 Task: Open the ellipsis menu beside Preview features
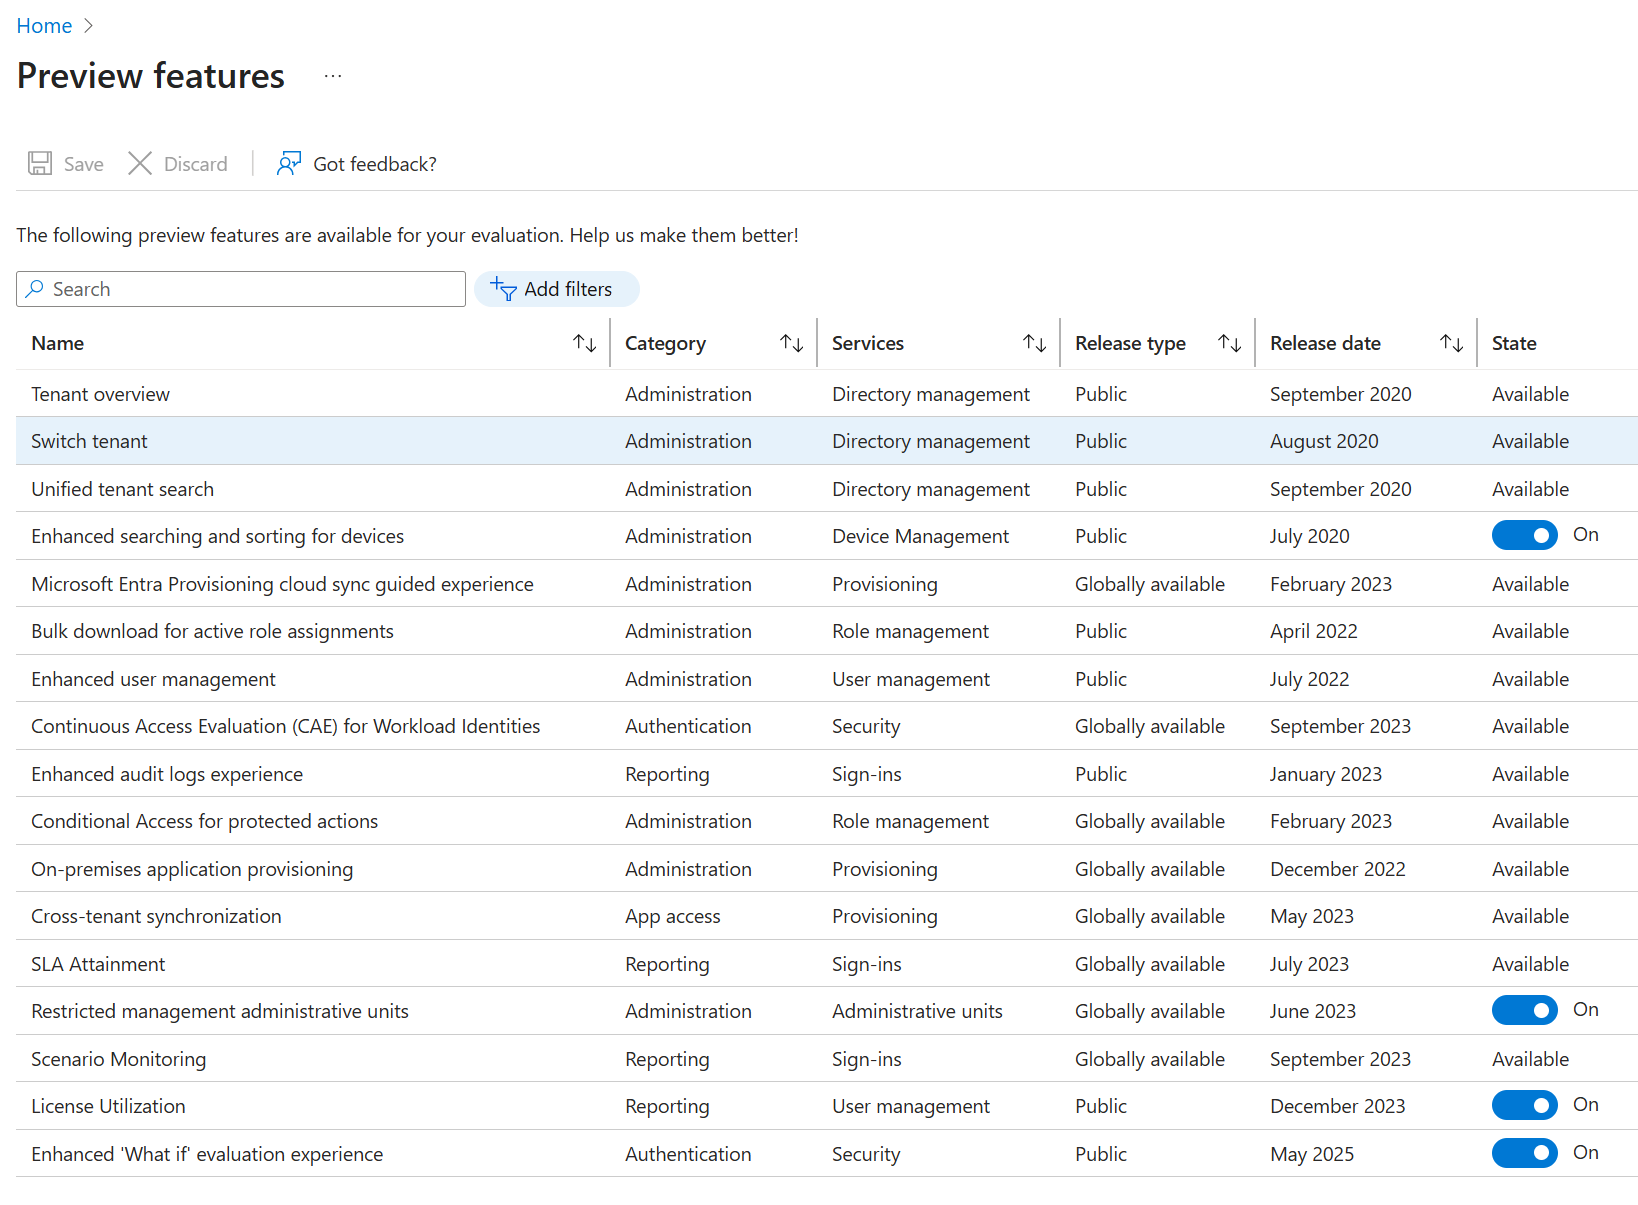[x=333, y=76]
